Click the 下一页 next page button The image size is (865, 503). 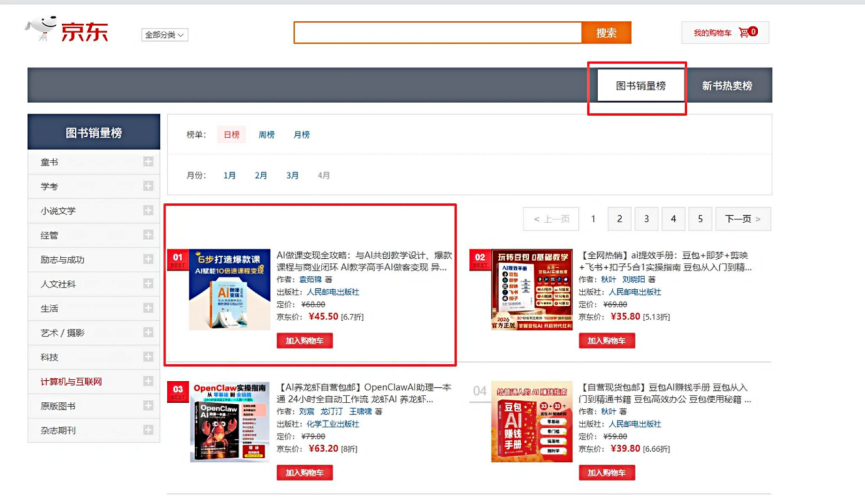tap(743, 219)
